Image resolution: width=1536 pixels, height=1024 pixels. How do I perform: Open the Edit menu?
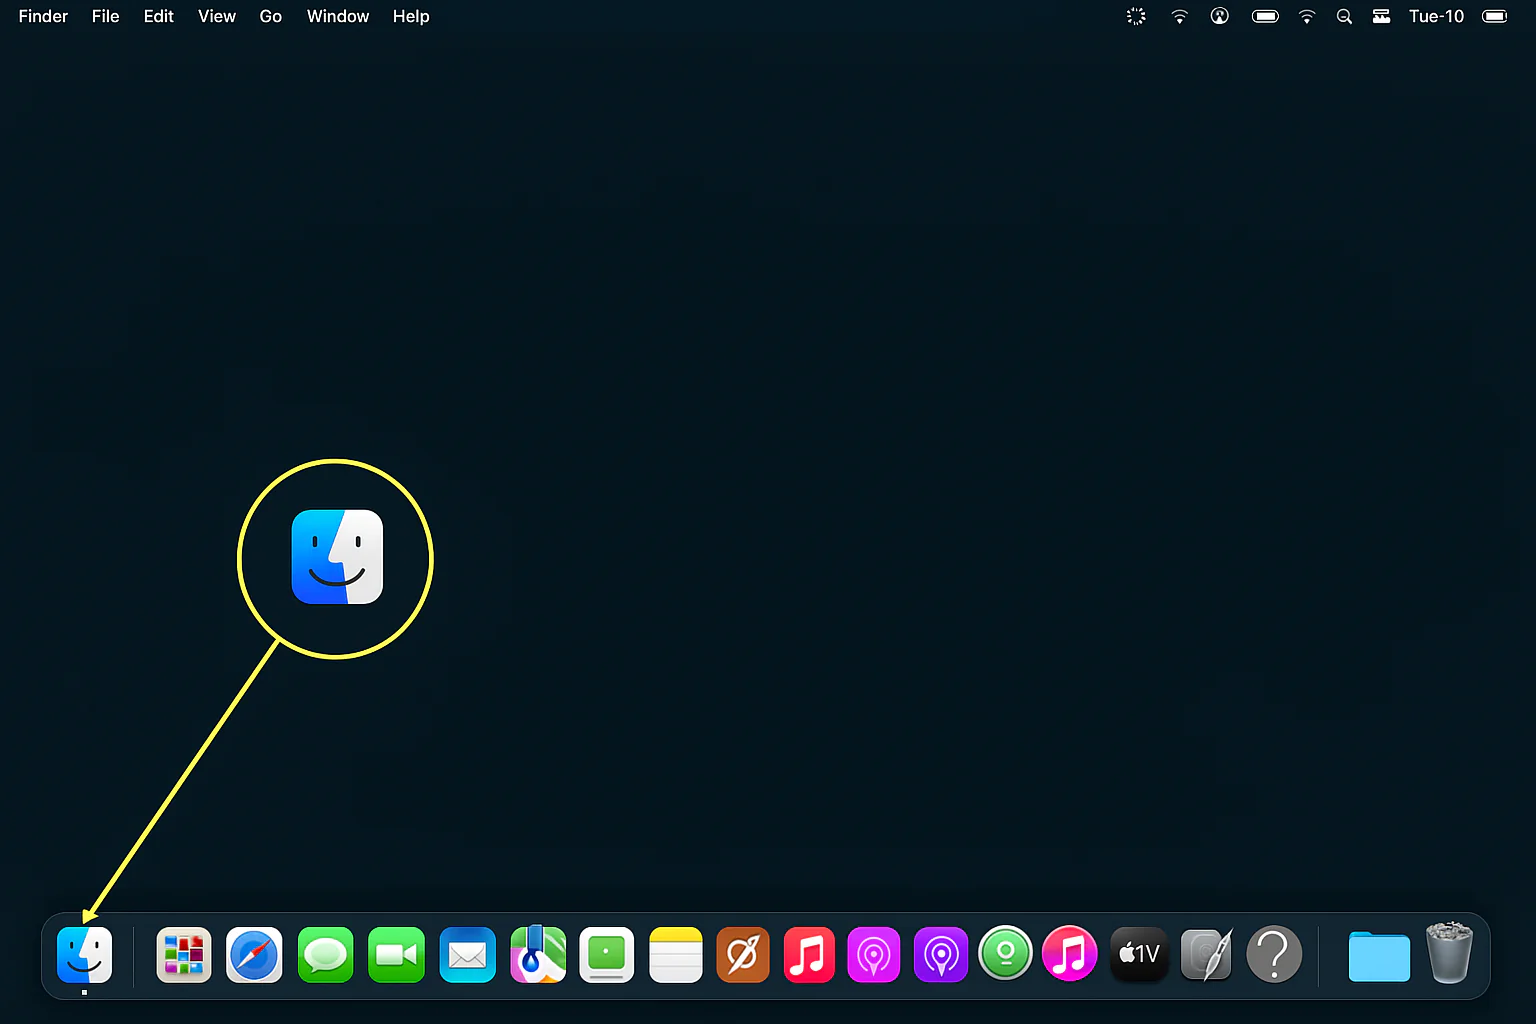click(x=158, y=16)
